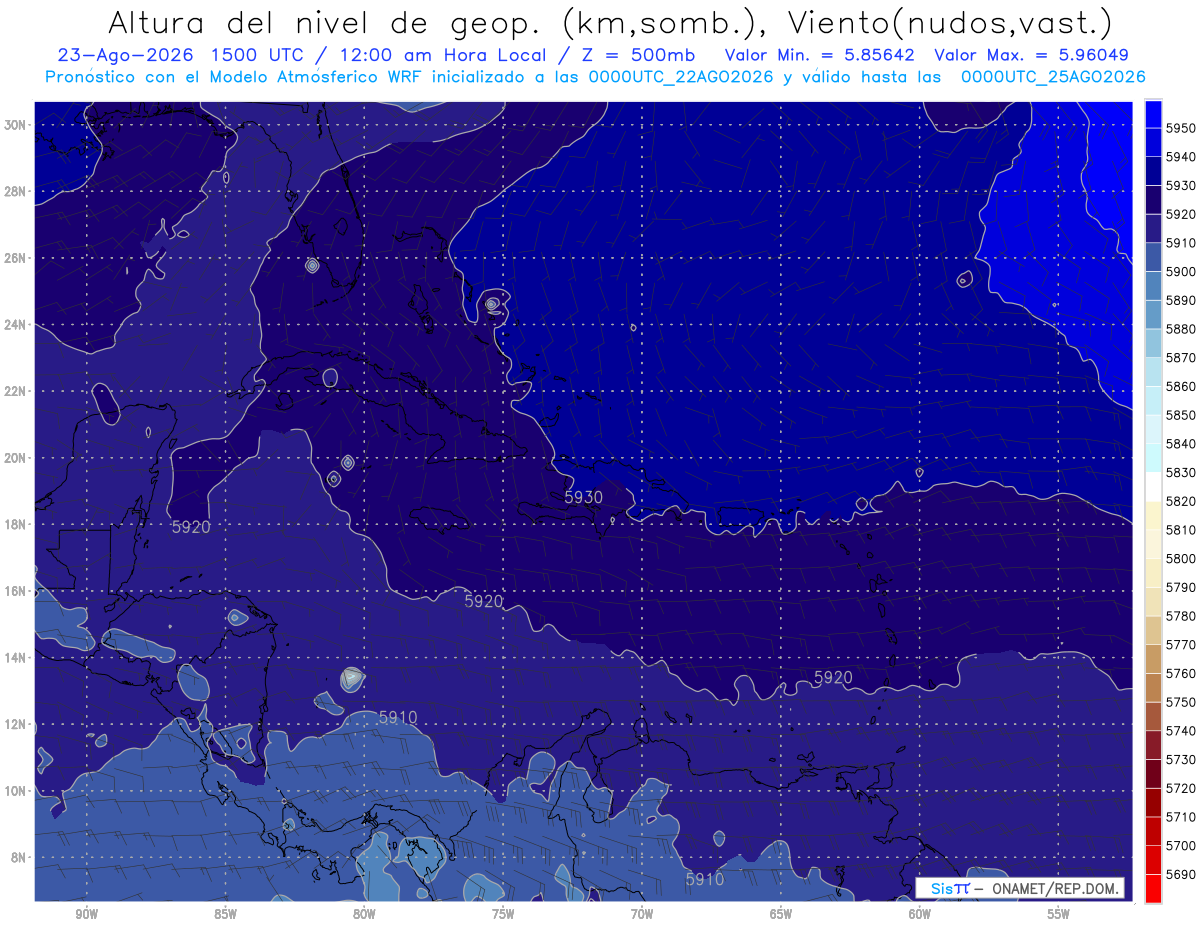This screenshot has height=927, width=1200.
Task: Click the "8N" latitude axis label
Action: coord(19,857)
